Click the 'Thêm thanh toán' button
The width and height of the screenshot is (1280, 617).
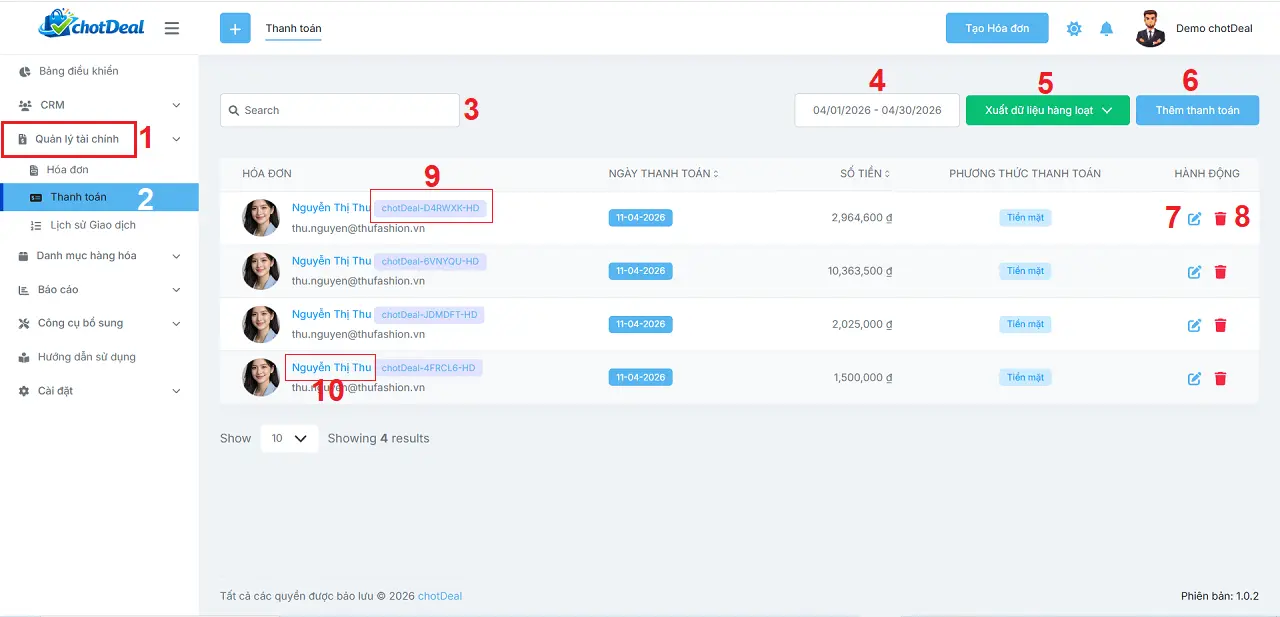(1197, 110)
